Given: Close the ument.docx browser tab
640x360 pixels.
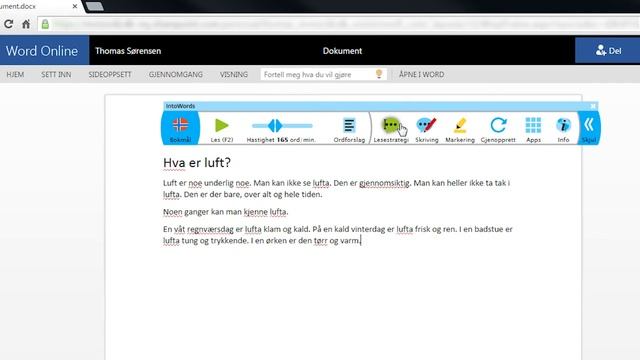Looking at the screenshot, I should (75, 6).
